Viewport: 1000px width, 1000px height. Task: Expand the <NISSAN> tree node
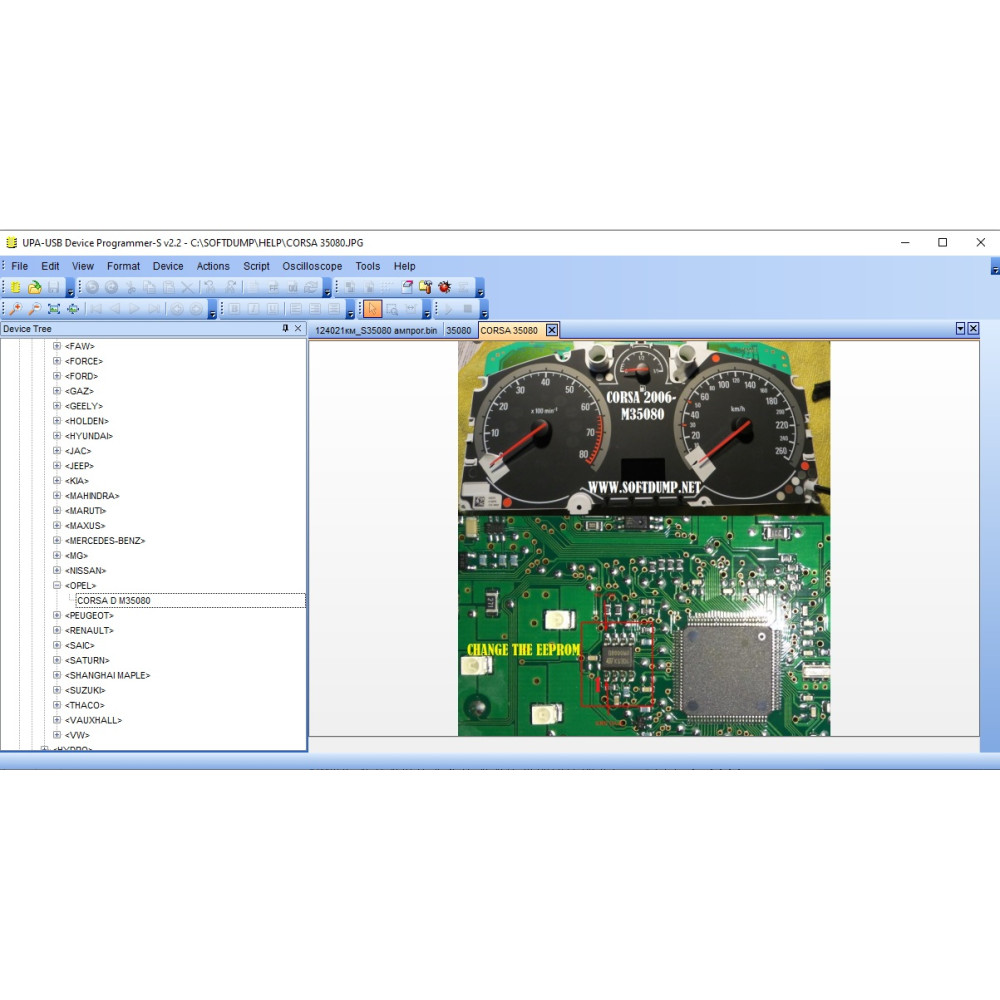point(57,570)
